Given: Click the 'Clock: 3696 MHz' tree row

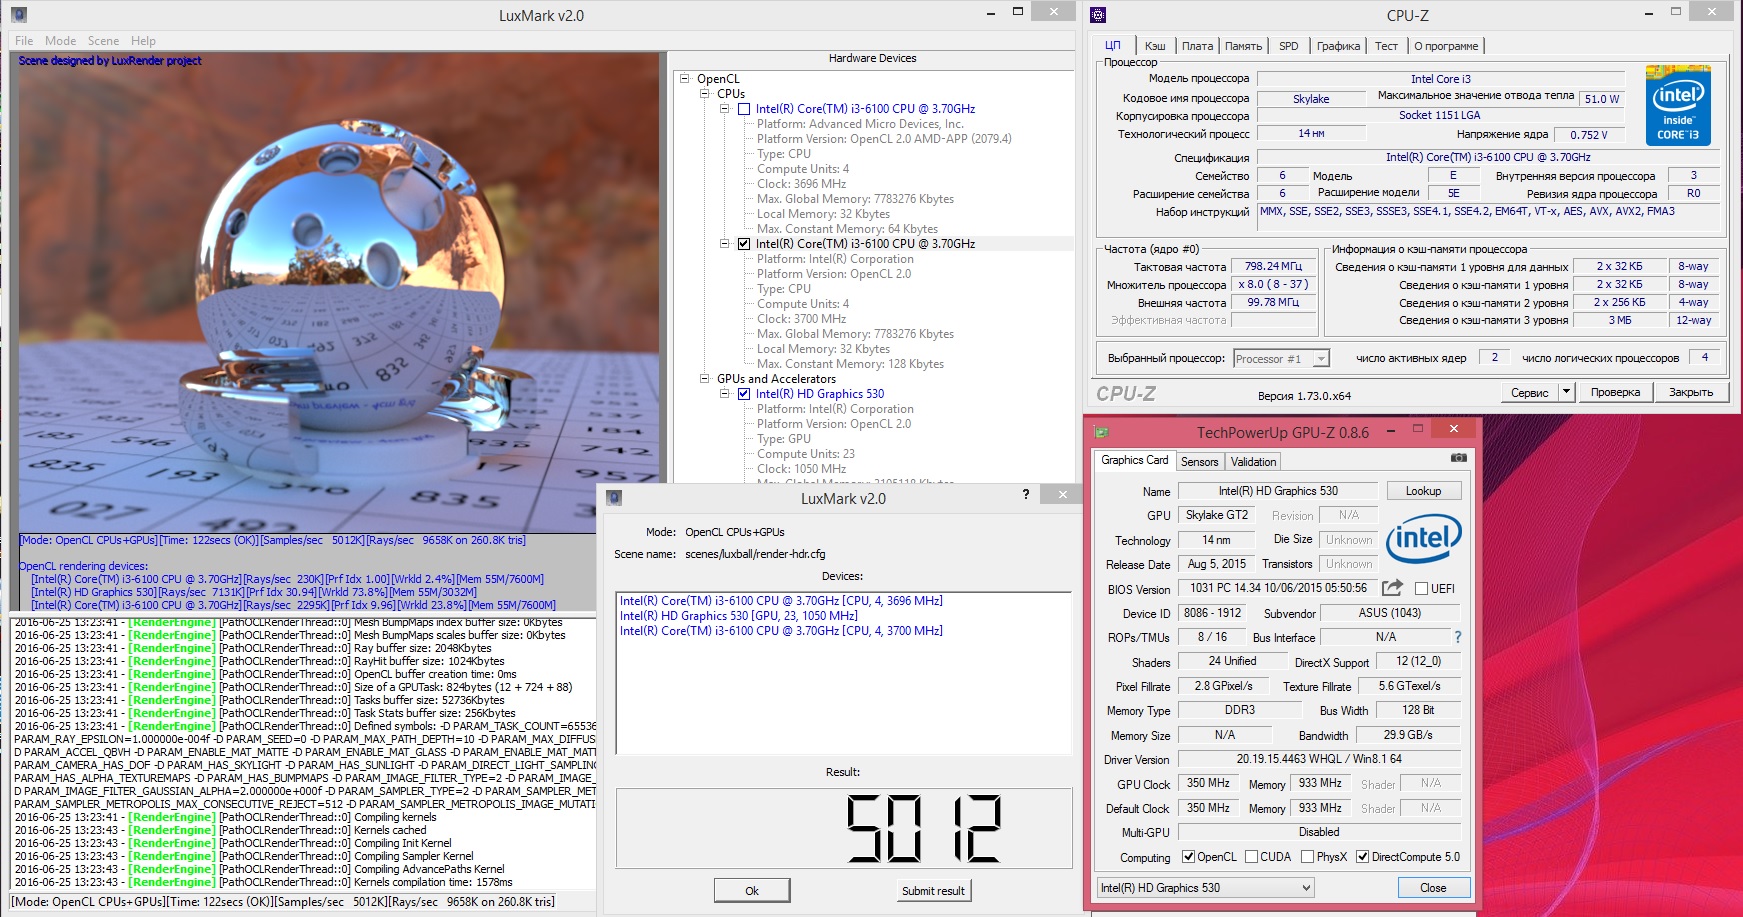Looking at the screenshot, I should click(x=801, y=184).
